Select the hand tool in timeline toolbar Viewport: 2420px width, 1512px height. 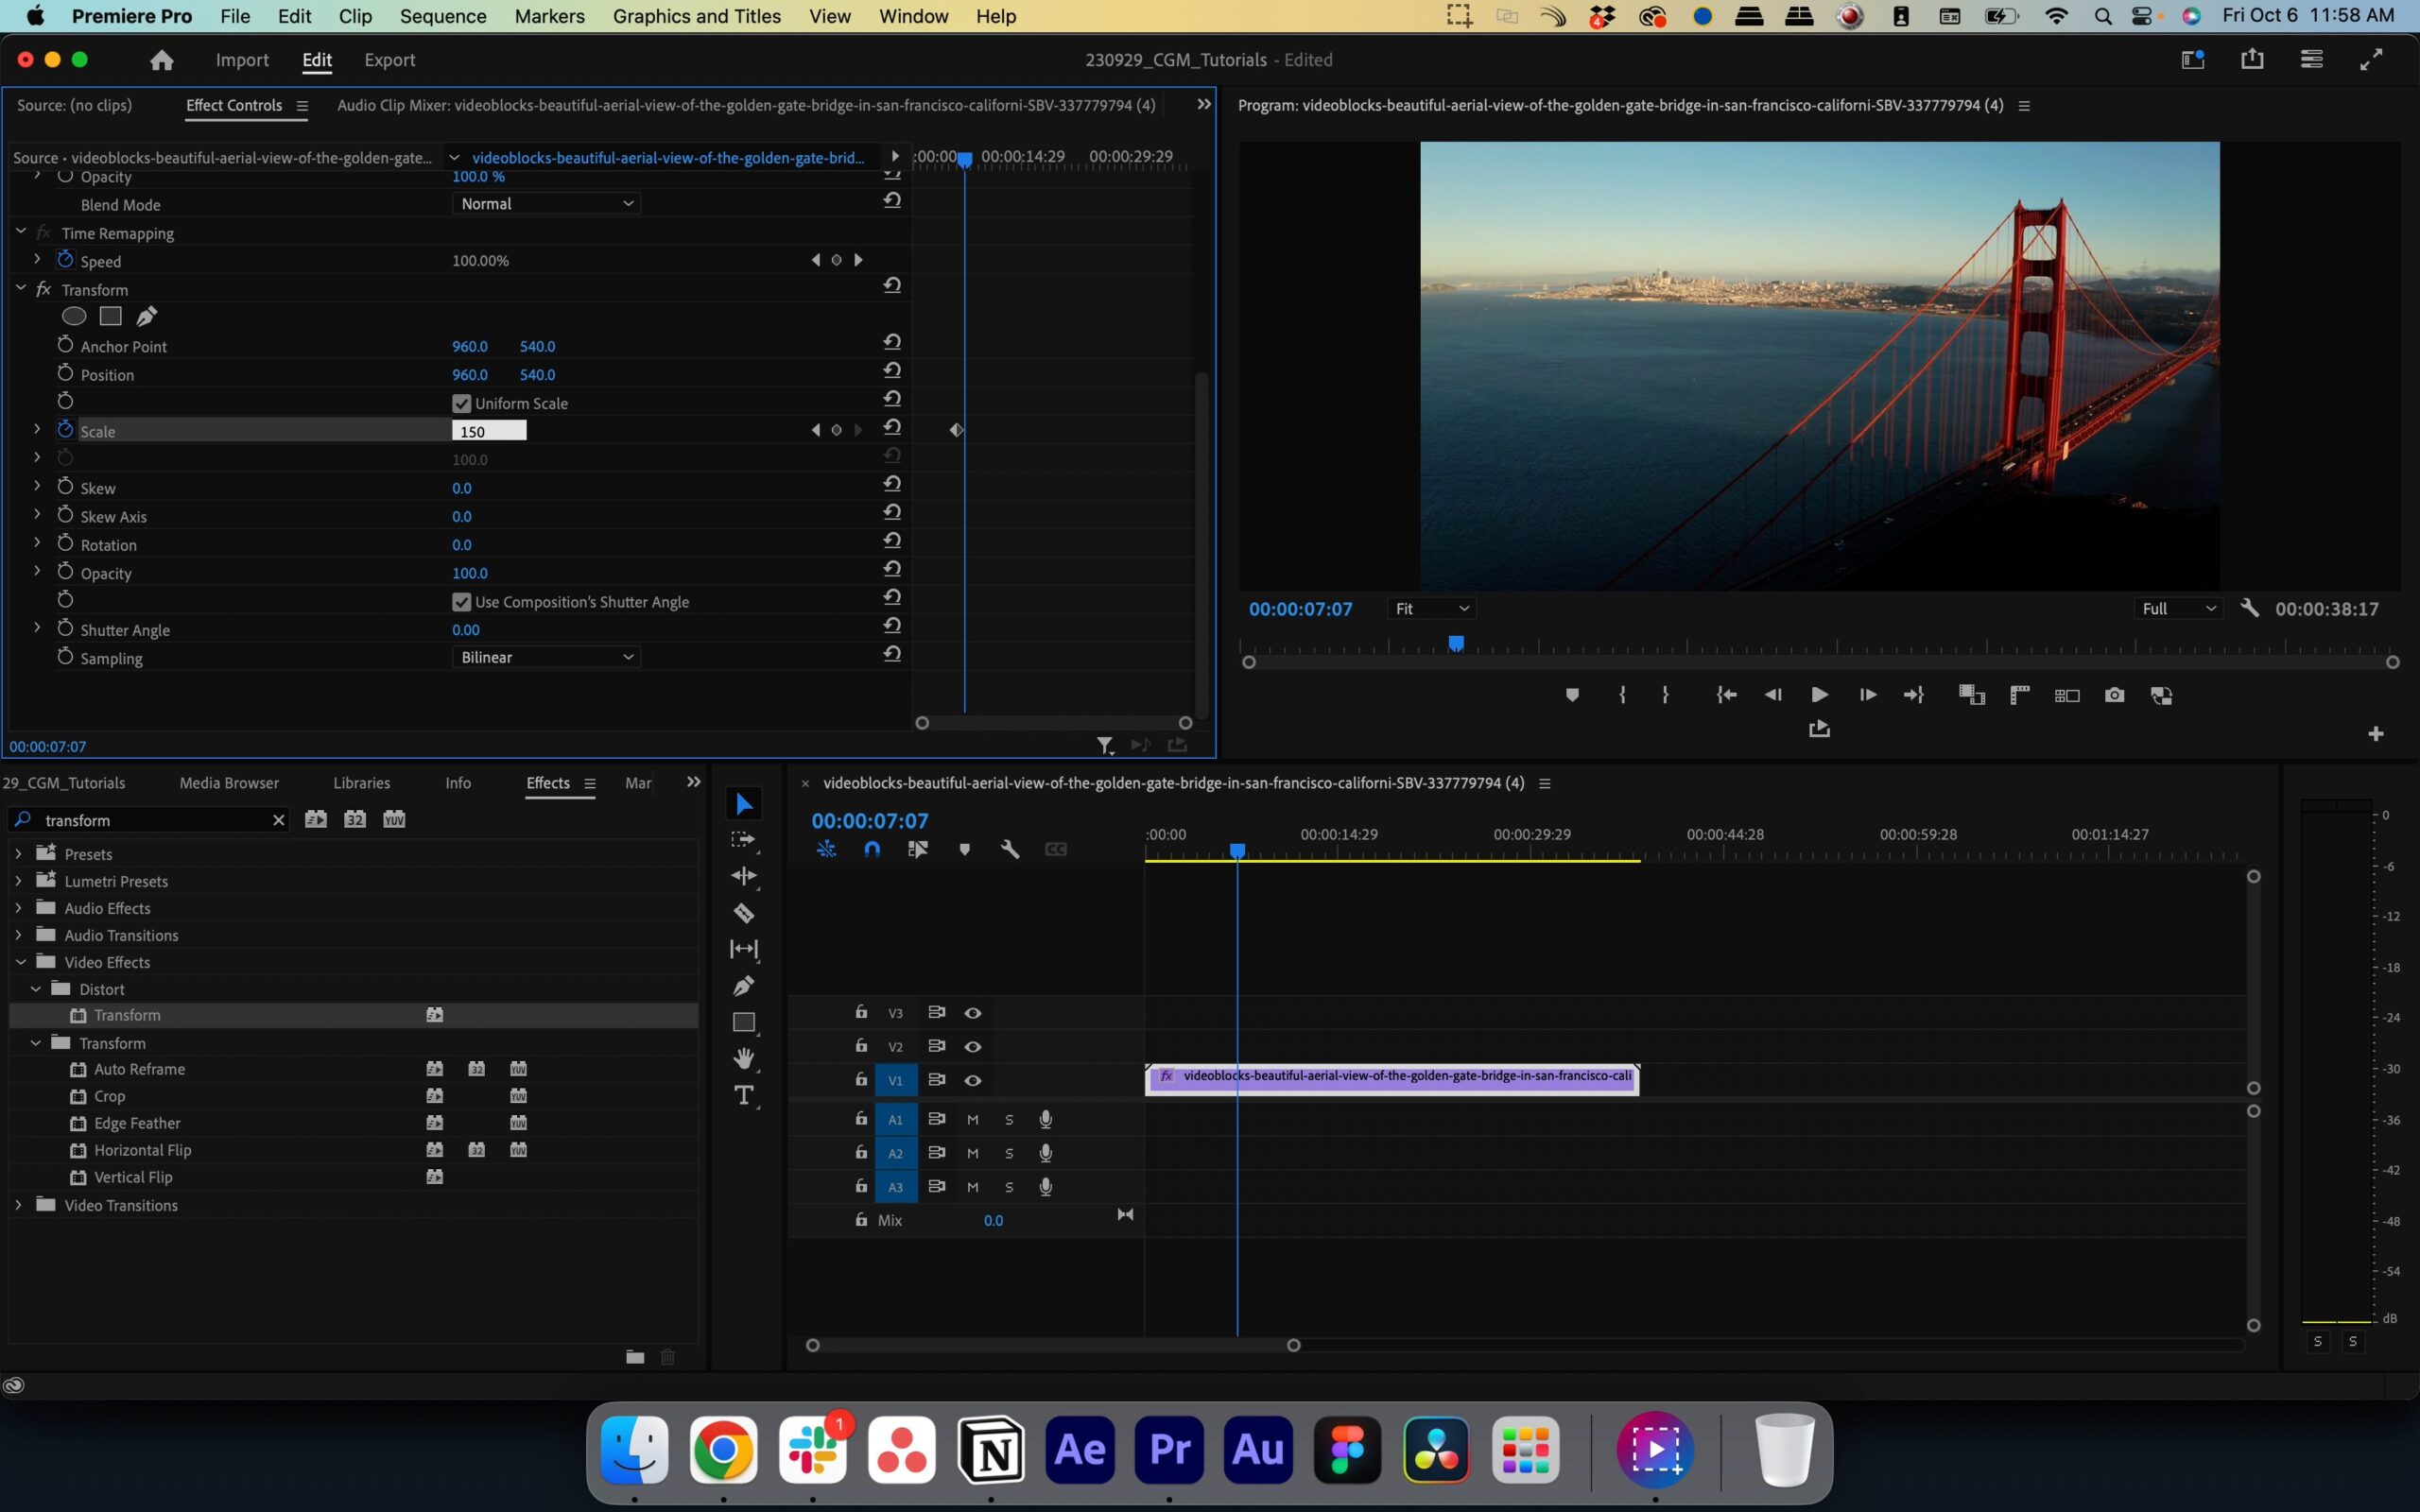click(746, 1059)
